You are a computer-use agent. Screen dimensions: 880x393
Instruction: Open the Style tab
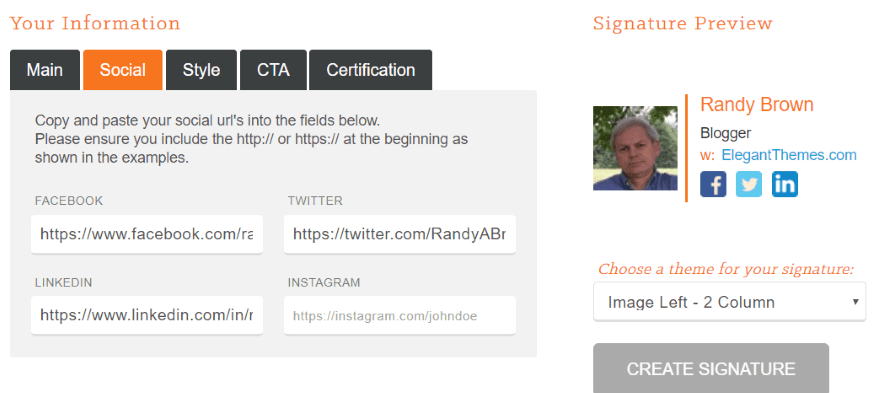(201, 70)
